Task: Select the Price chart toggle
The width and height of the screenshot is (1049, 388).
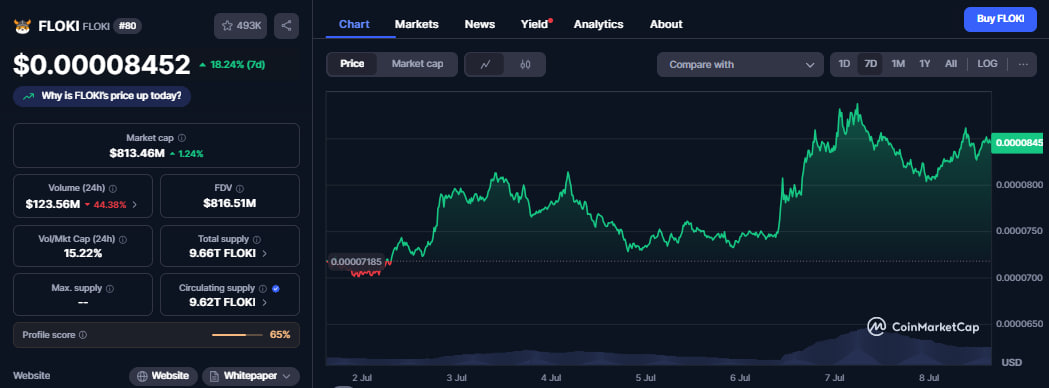Action: pyautogui.click(x=352, y=64)
